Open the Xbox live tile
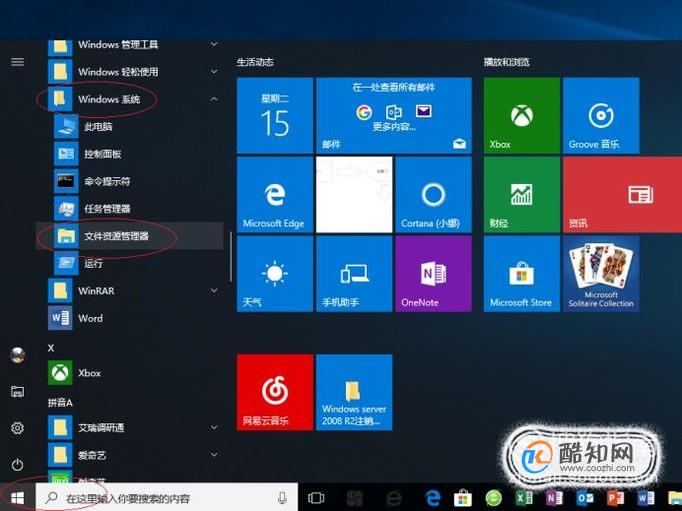Image resolution: width=682 pixels, height=511 pixels. 522,115
